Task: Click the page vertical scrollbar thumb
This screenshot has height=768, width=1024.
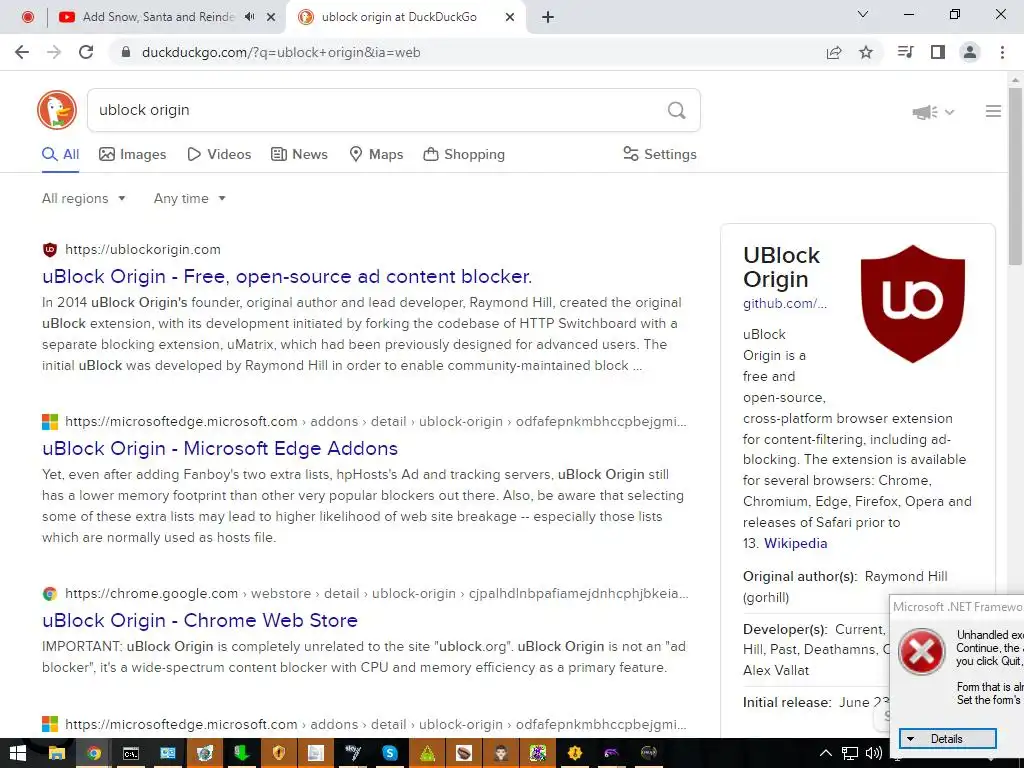Action: pos(1015,176)
